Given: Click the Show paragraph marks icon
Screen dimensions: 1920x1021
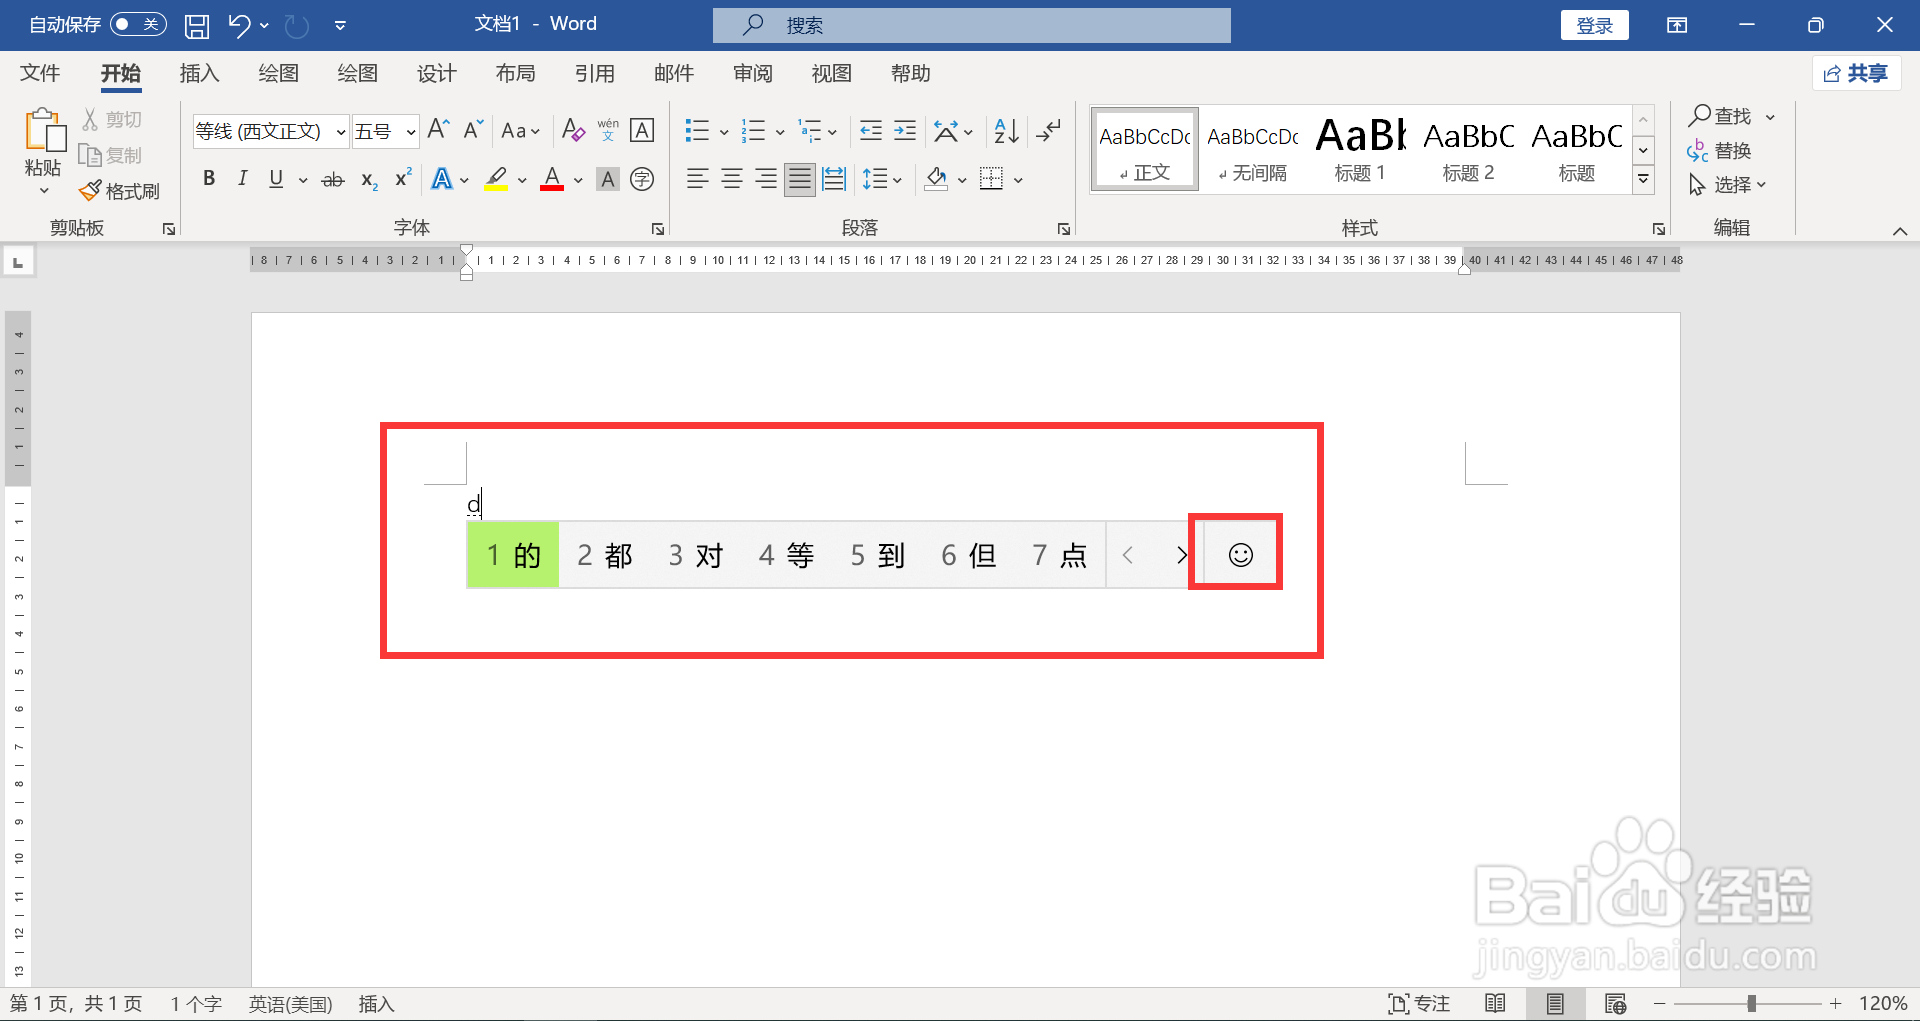Looking at the screenshot, I should pyautogui.click(x=1048, y=130).
